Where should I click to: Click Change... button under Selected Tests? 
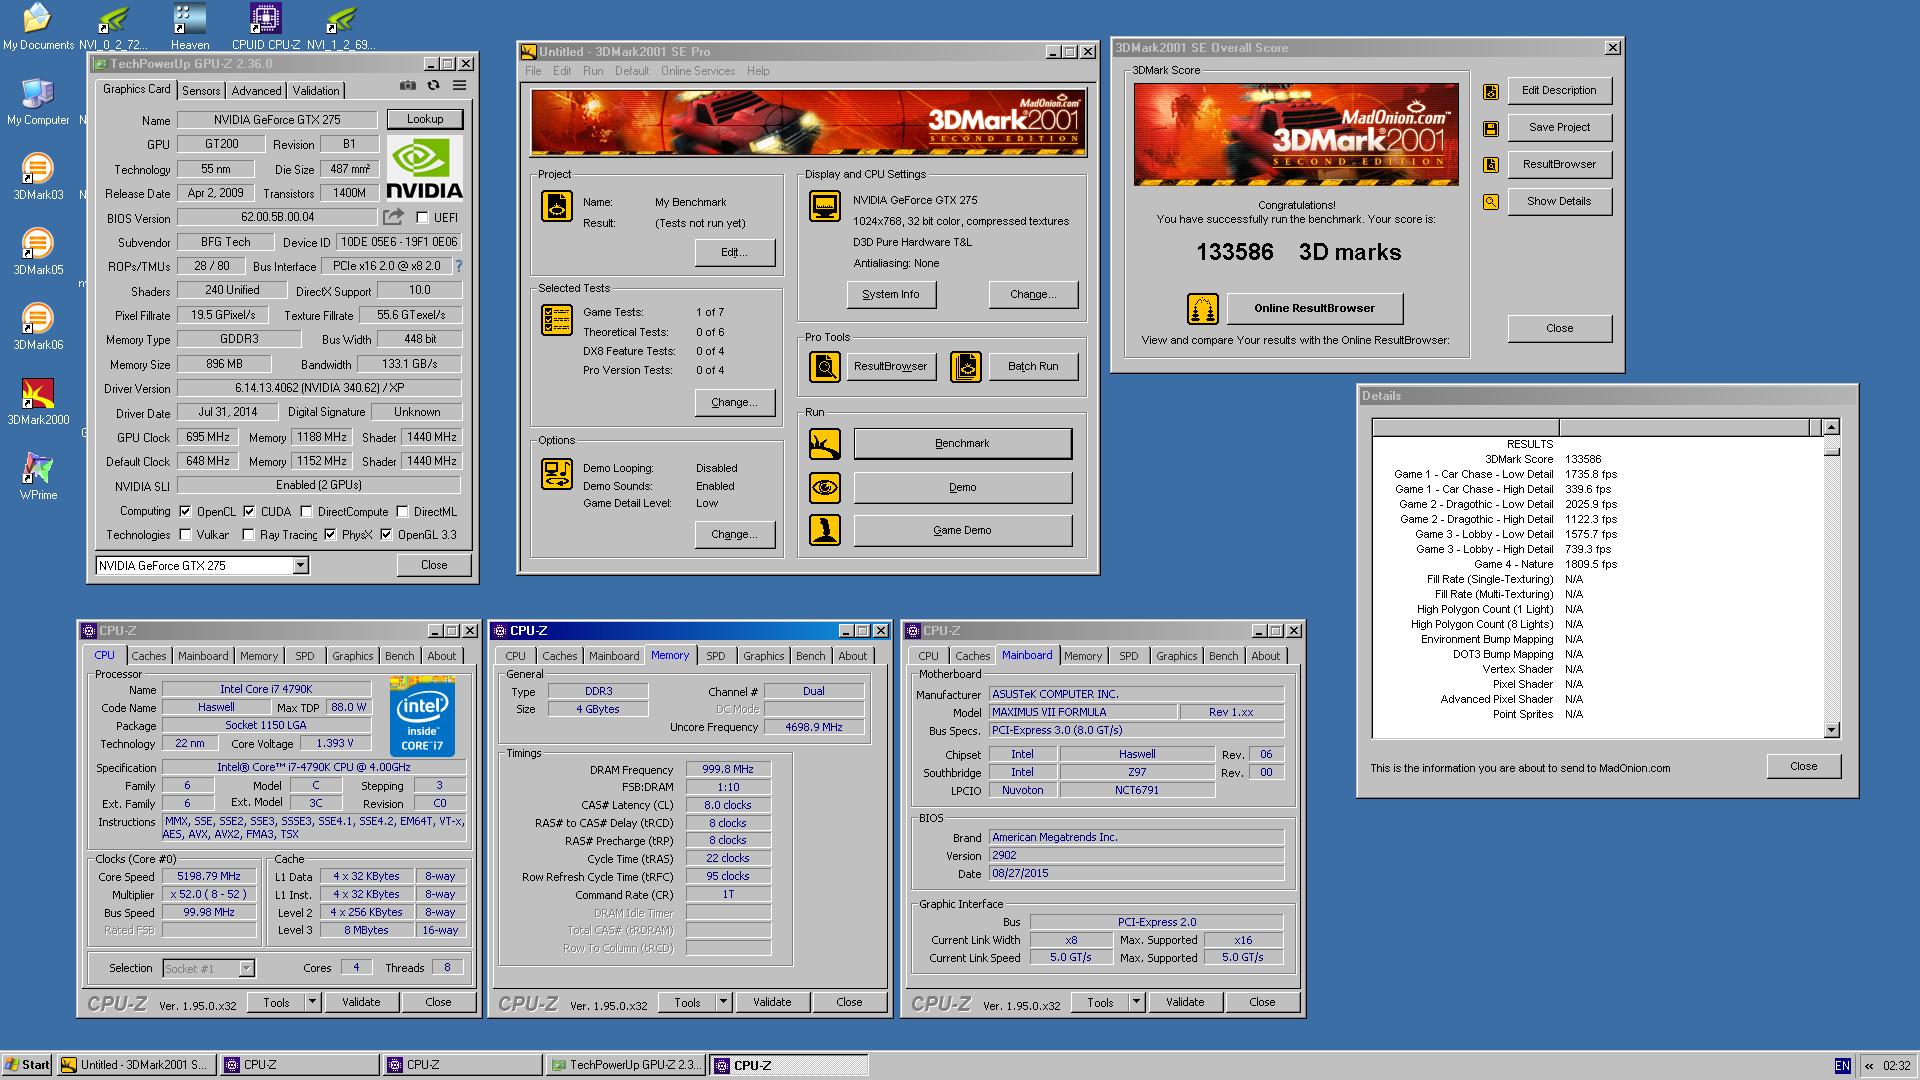point(735,402)
